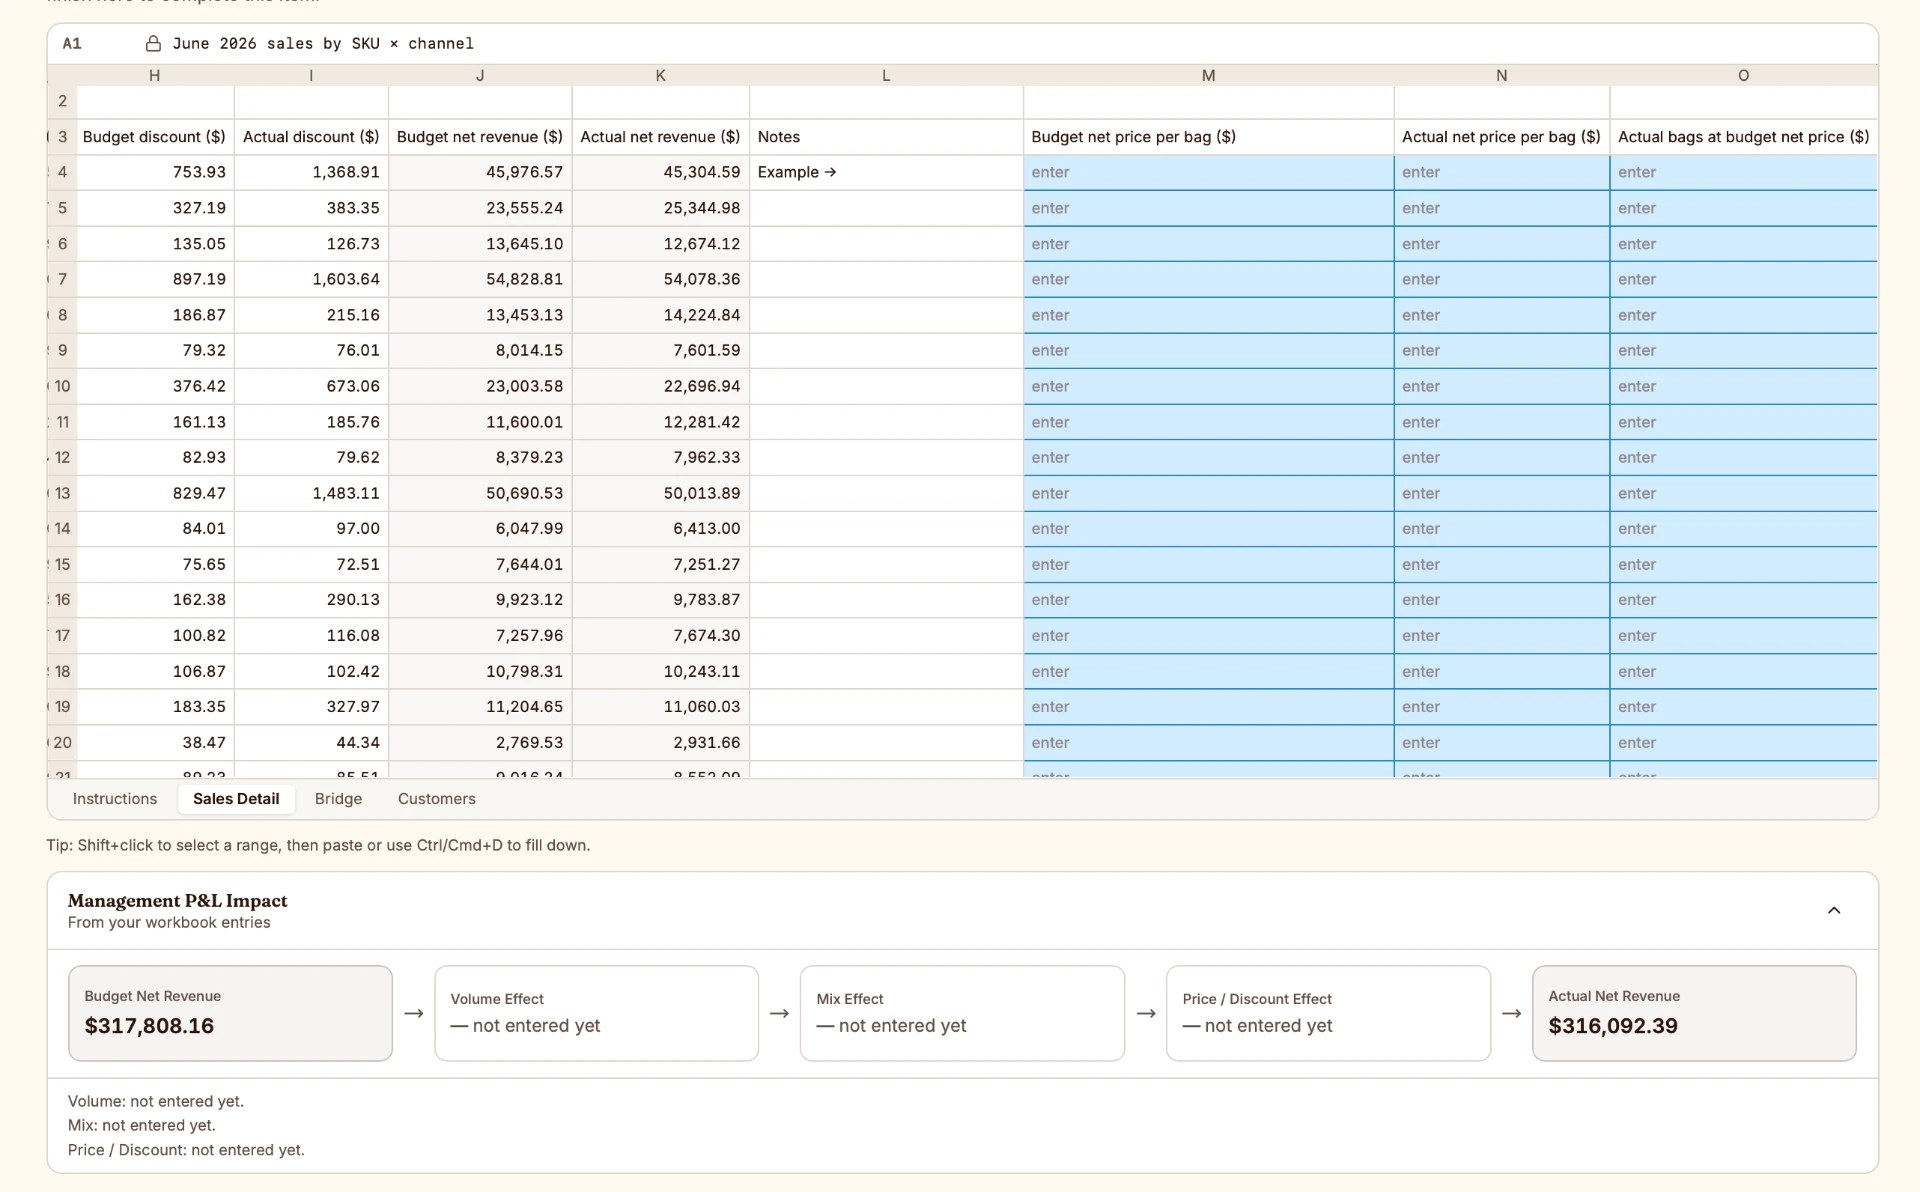The image size is (1920, 1192).
Task: Click row 4 Budget net price per bag cell
Action: pos(1208,172)
